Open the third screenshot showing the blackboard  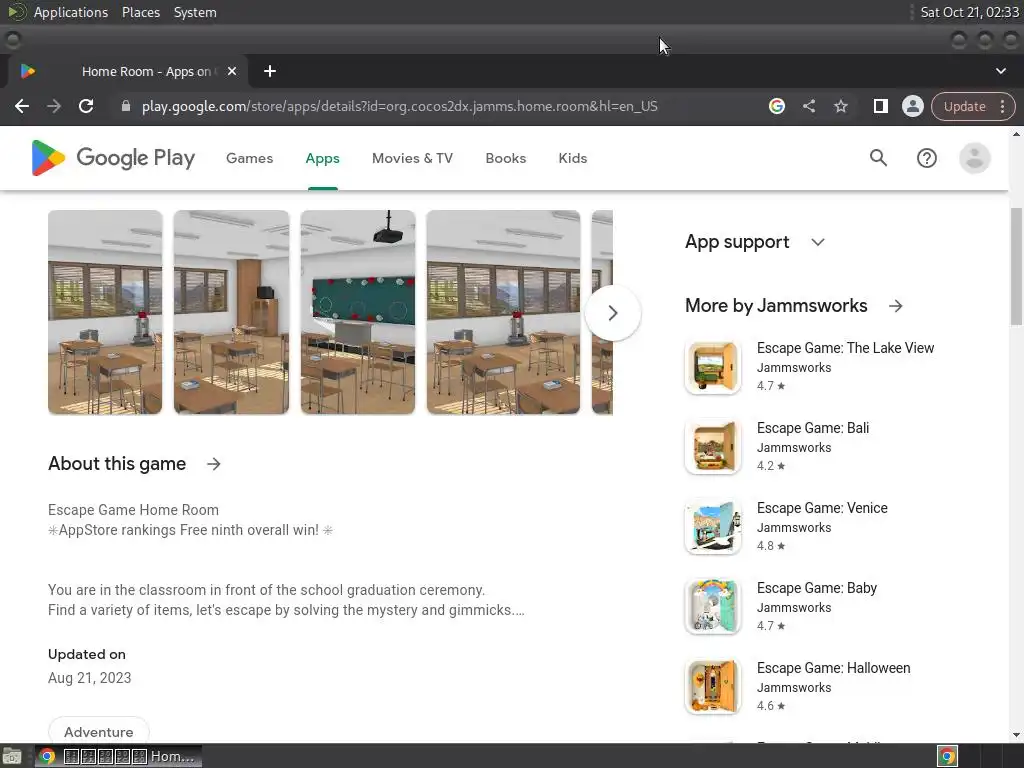click(358, 312)
